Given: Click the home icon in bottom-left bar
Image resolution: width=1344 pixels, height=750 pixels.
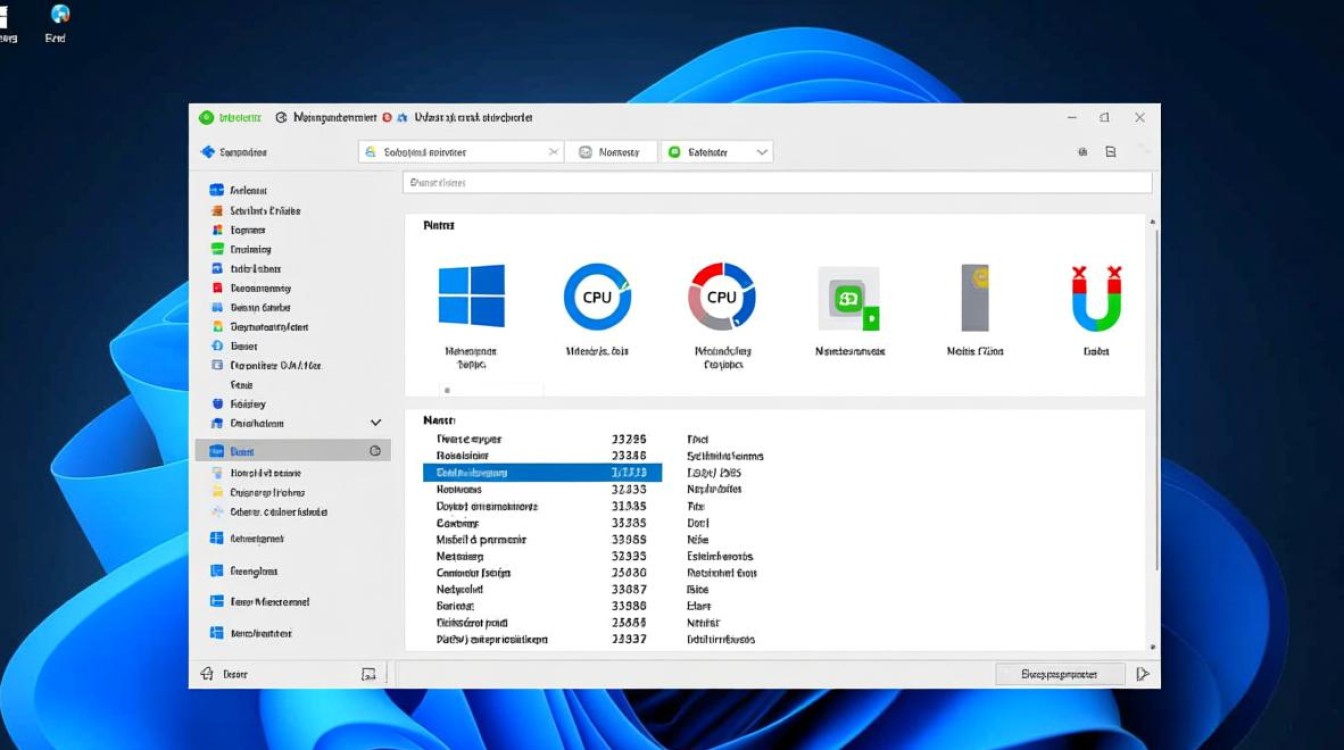Looking at the screenshot, I should pyautogui.click(x=208, y=674).
